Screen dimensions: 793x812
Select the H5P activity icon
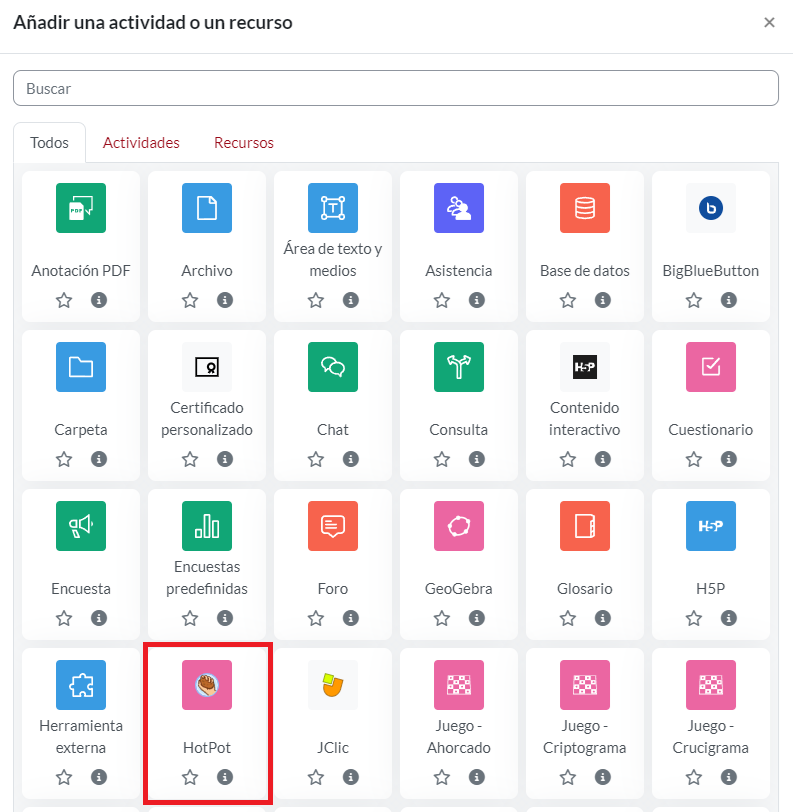(x=711, y=526)
